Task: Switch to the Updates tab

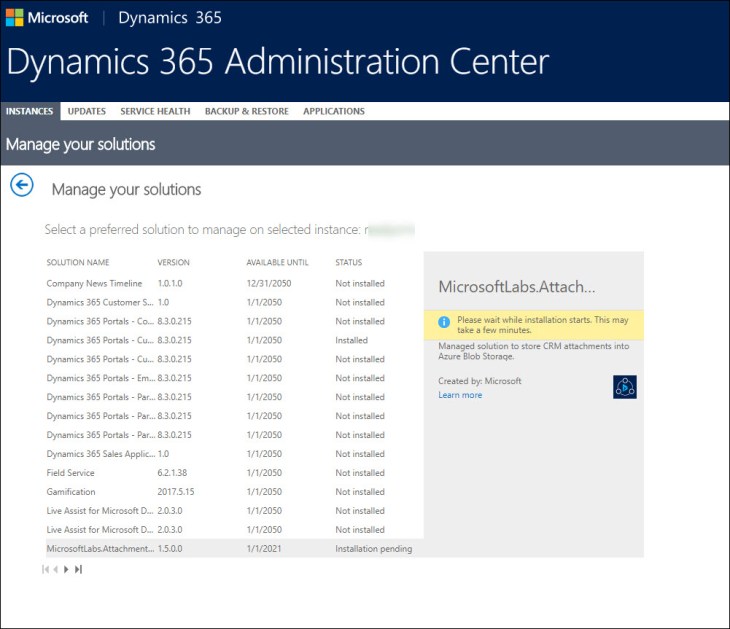Action: tap(87, 111)
